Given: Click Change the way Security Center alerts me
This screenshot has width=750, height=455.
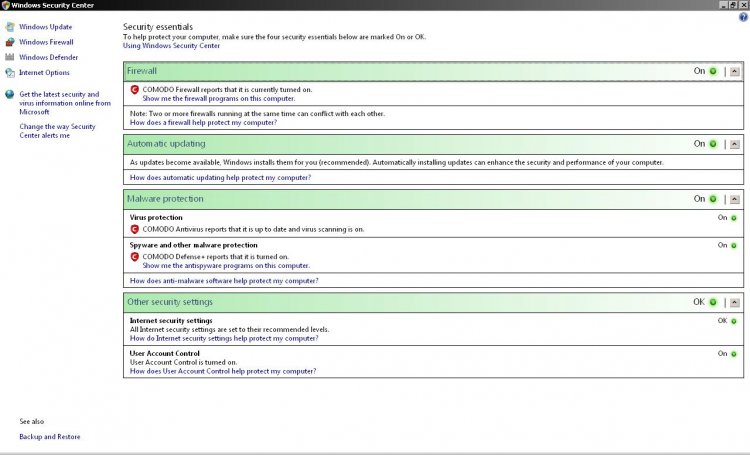Looking at the screenshot, I should [57, 131].
